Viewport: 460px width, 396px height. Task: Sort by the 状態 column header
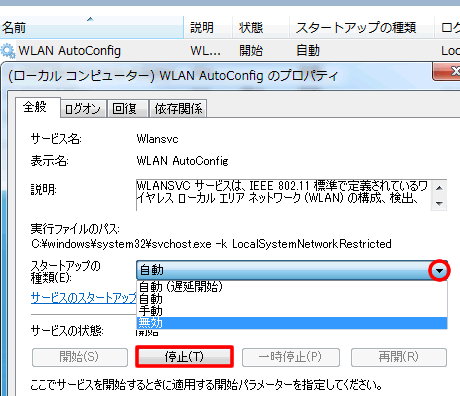pyautogui.click(x=260, y=27)
